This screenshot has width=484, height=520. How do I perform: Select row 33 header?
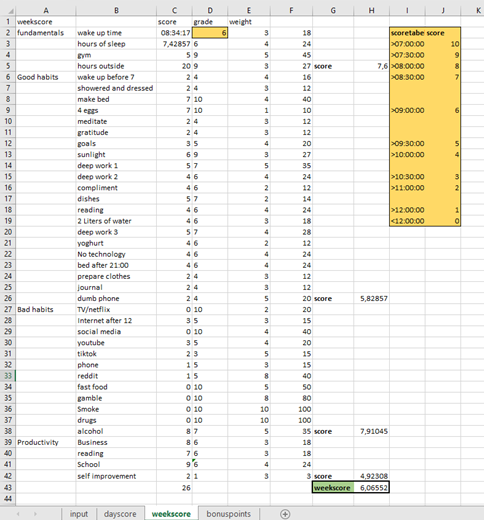click(x=8, y=376)
